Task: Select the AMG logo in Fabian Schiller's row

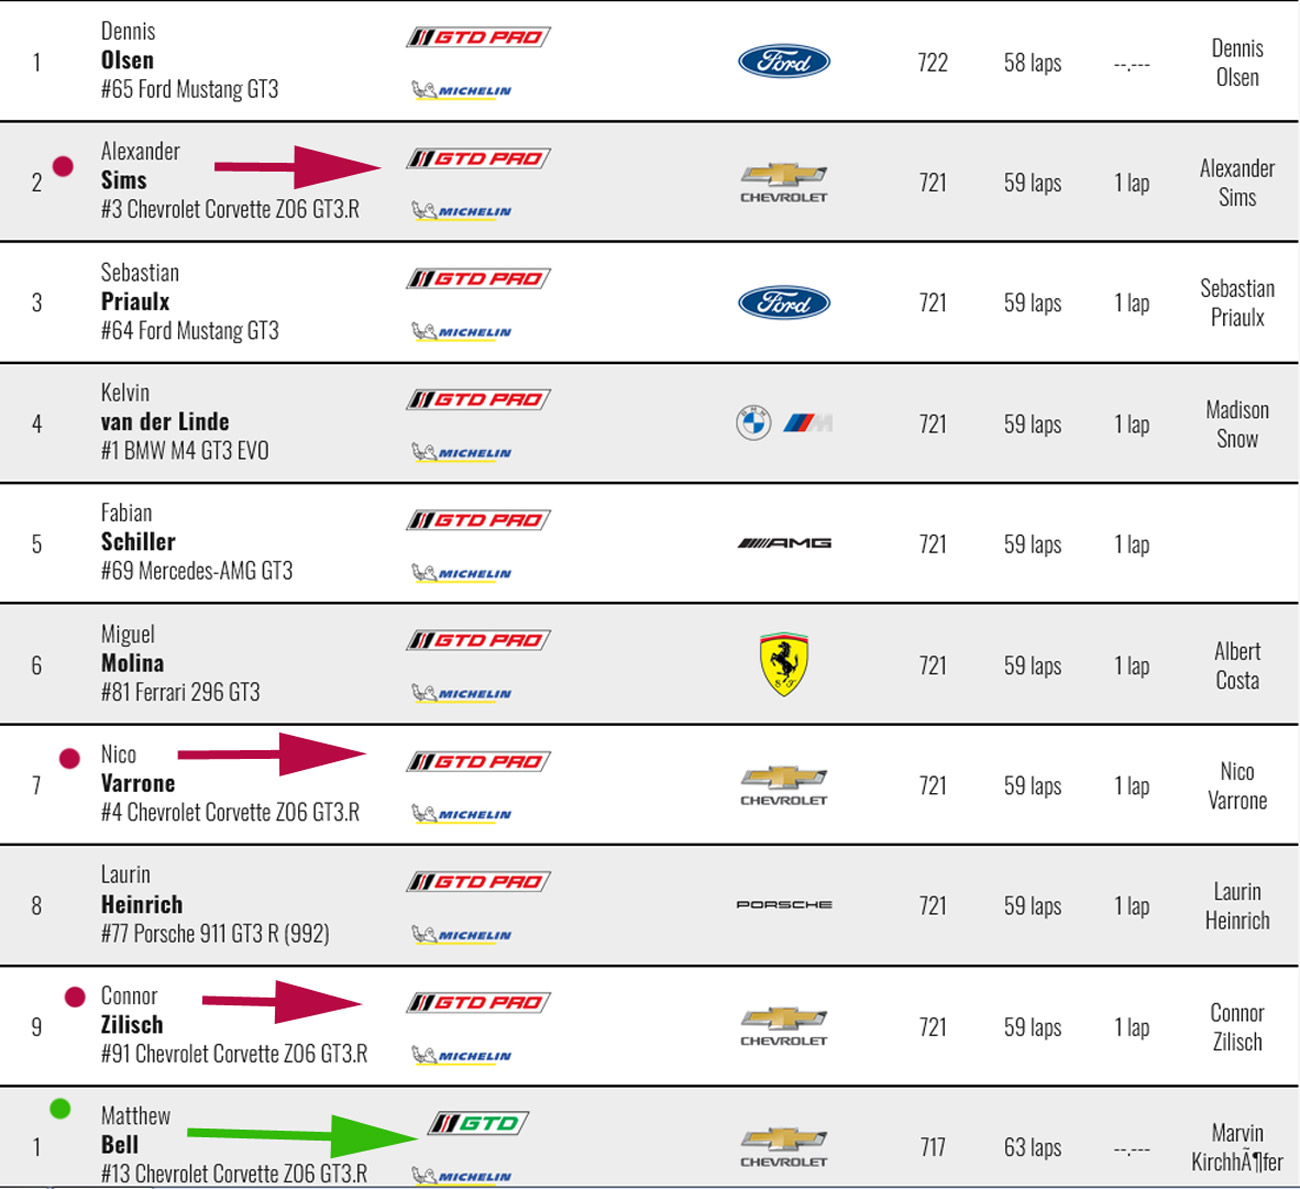Action: coord(784,543)
